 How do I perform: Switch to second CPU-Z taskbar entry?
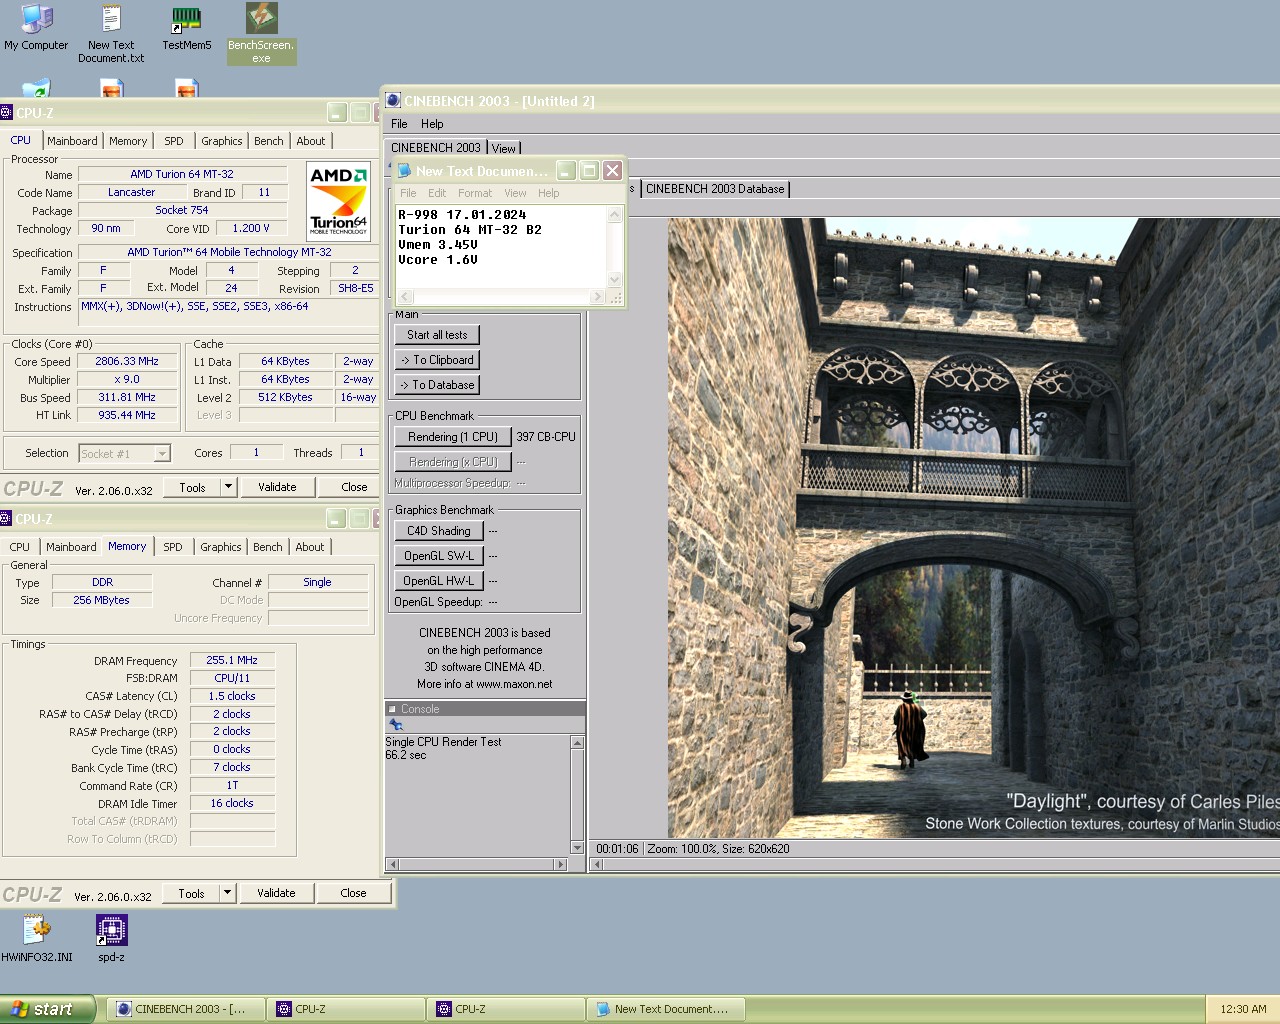tap(505, 1009)
